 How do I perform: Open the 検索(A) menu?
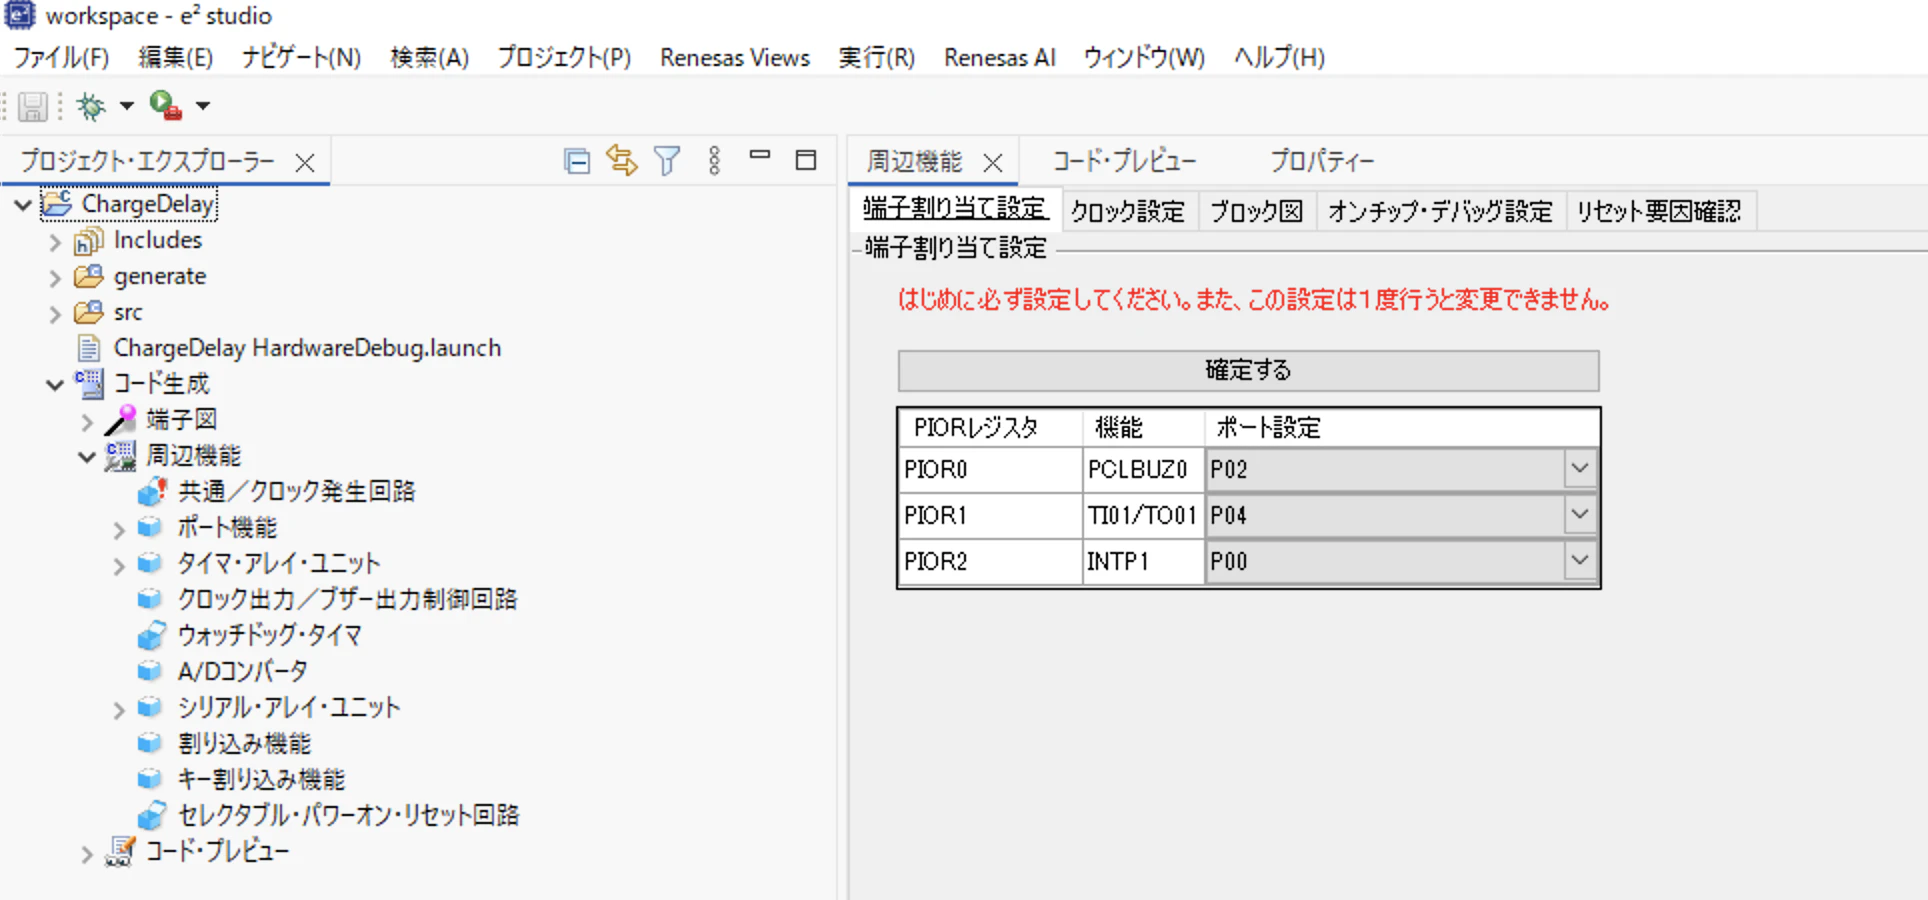(x=429, y=58)
